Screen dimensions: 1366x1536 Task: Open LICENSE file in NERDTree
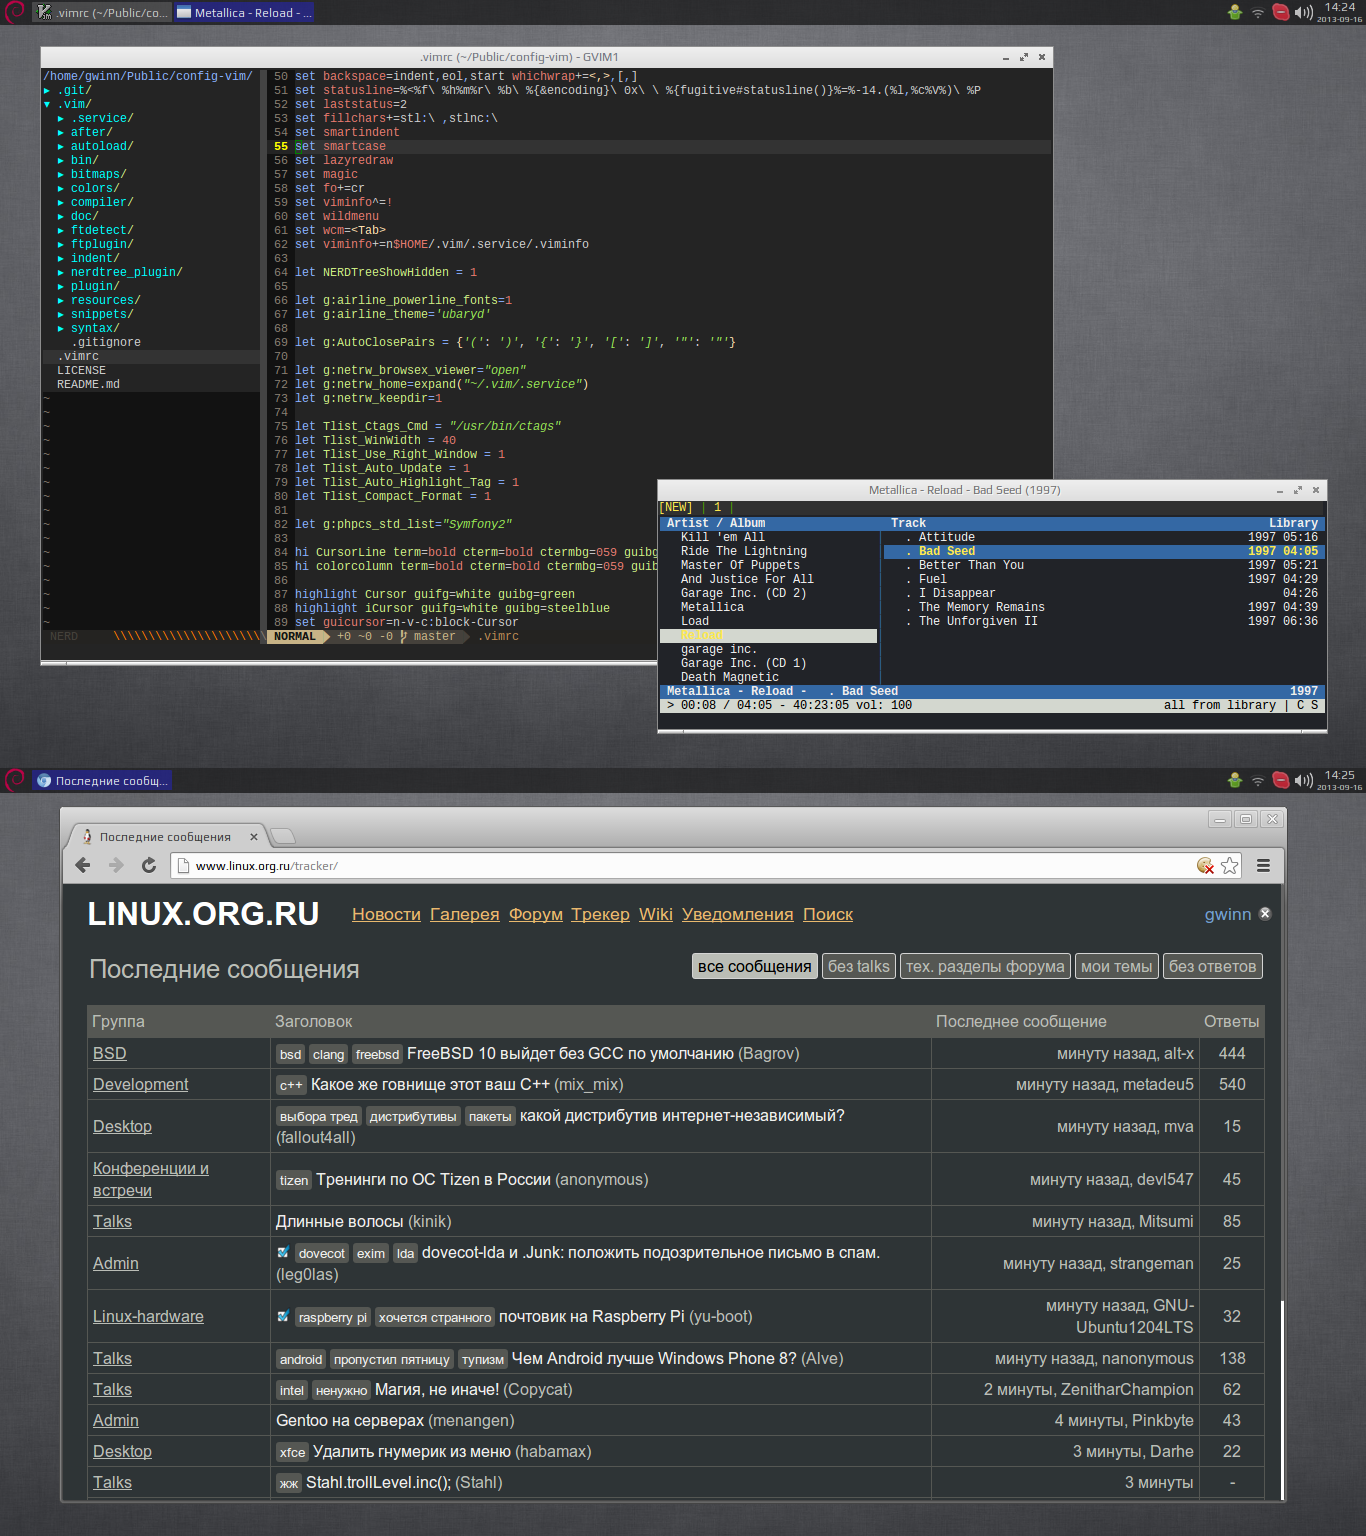pos(81,370)
